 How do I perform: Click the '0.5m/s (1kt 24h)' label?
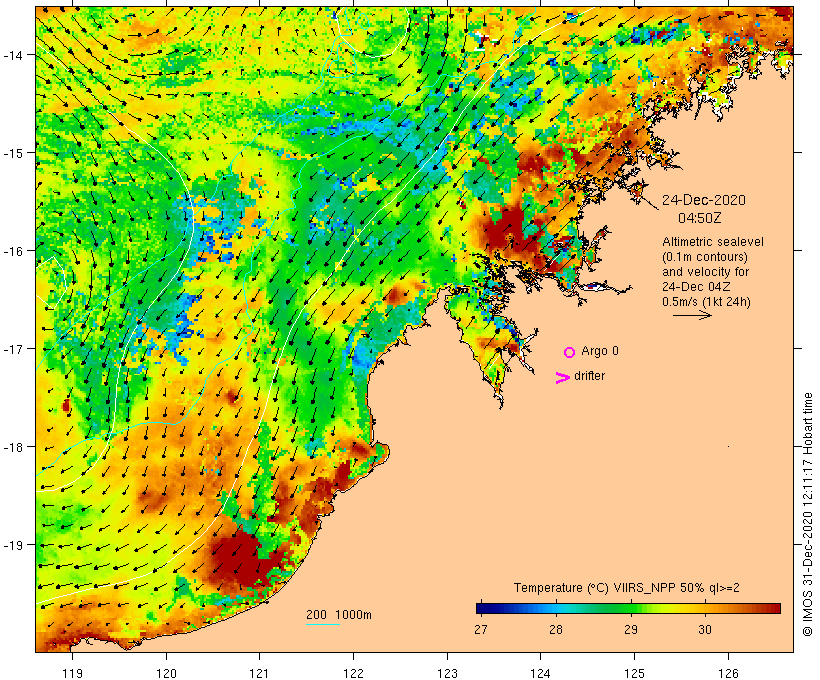(706, 302)
